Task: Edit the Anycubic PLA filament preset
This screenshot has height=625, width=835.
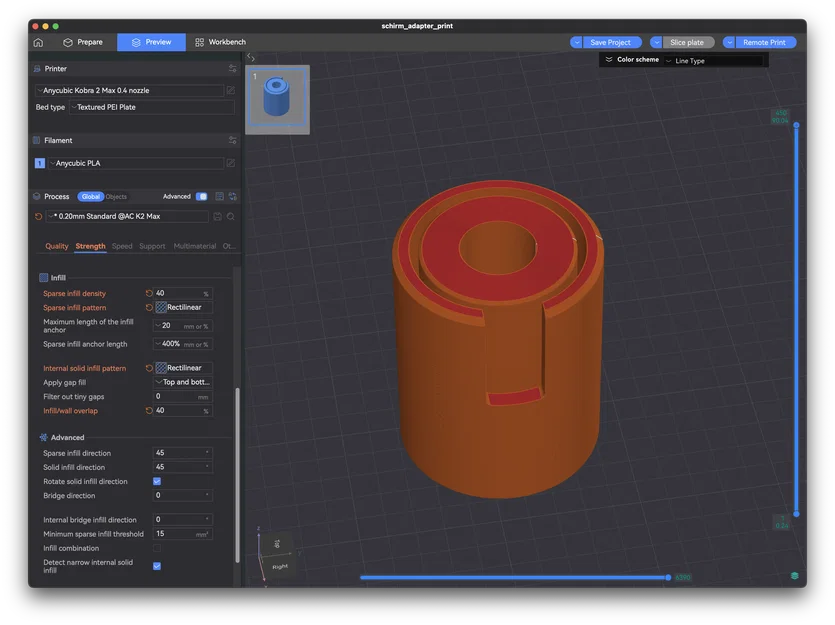Action: click(x=231, y=163)
